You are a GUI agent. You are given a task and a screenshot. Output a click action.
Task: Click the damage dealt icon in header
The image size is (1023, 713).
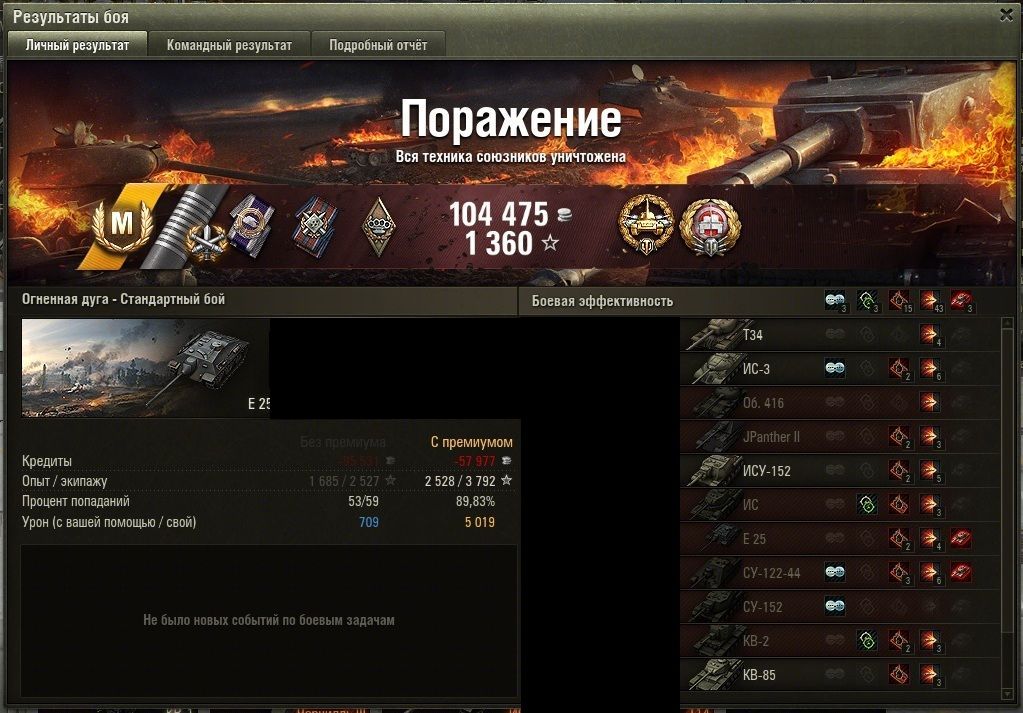point(930,301)
